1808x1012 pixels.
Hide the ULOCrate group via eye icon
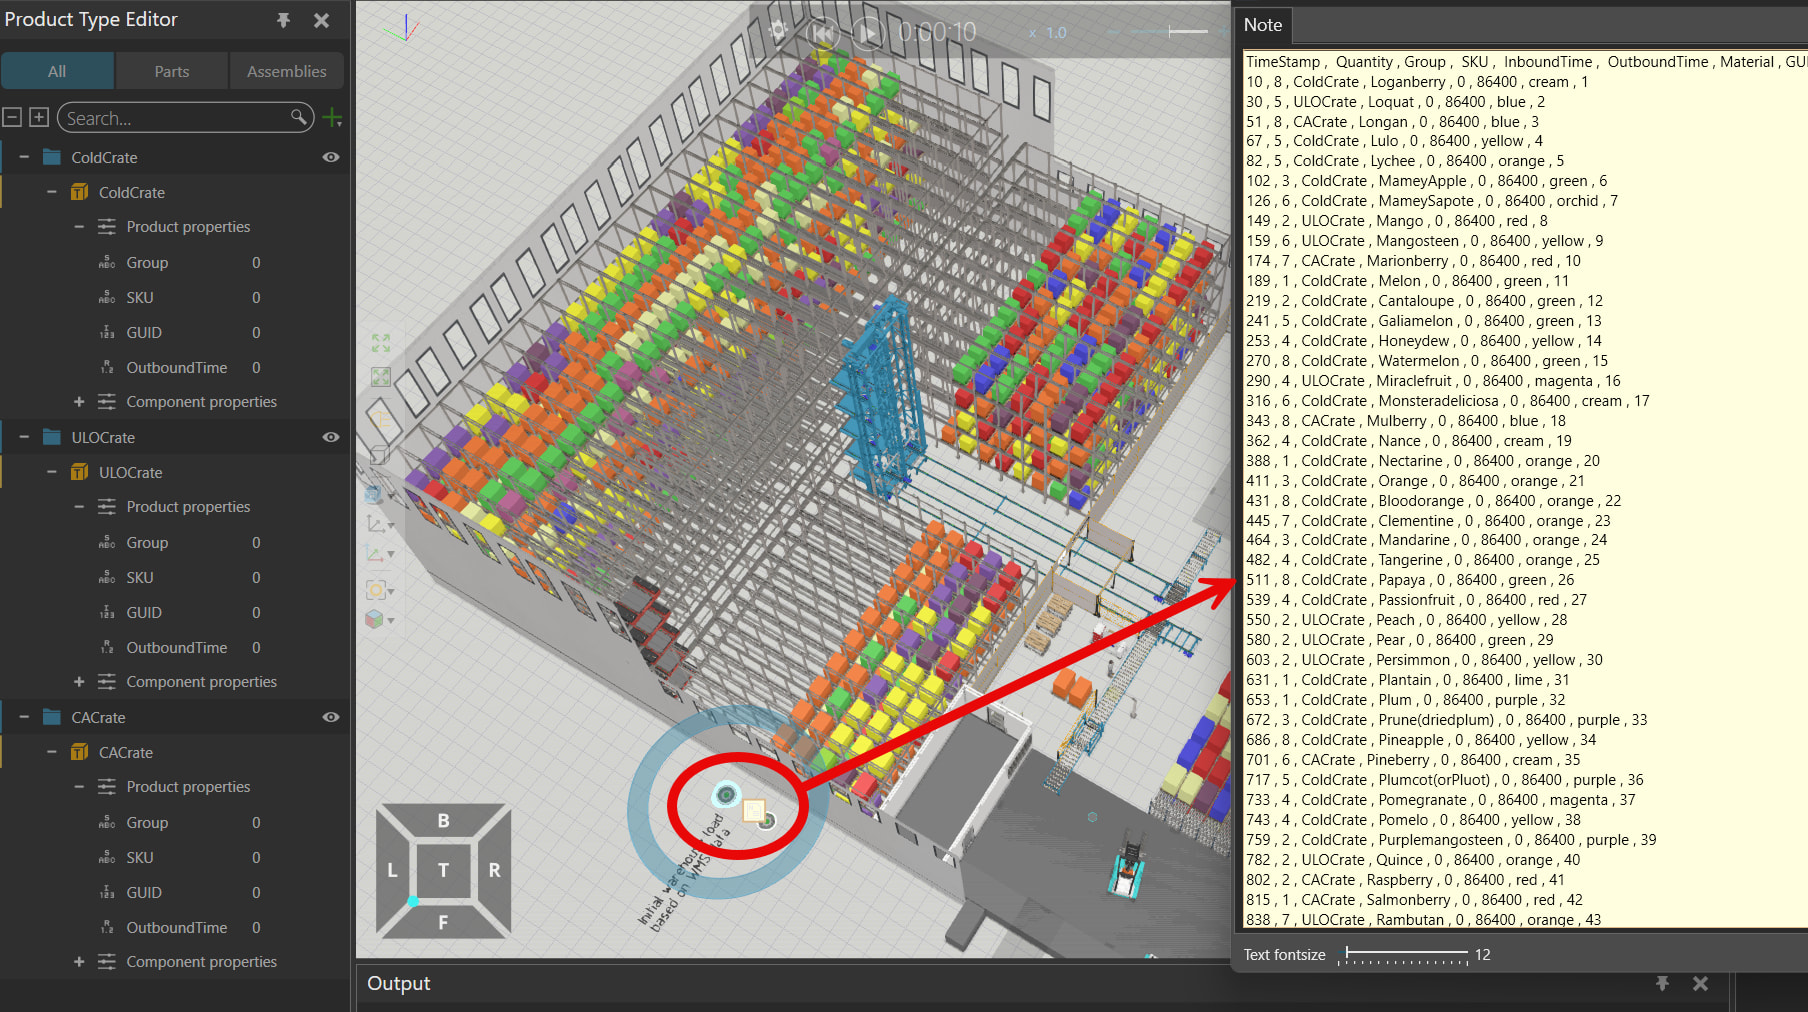(x=331, y=438)
